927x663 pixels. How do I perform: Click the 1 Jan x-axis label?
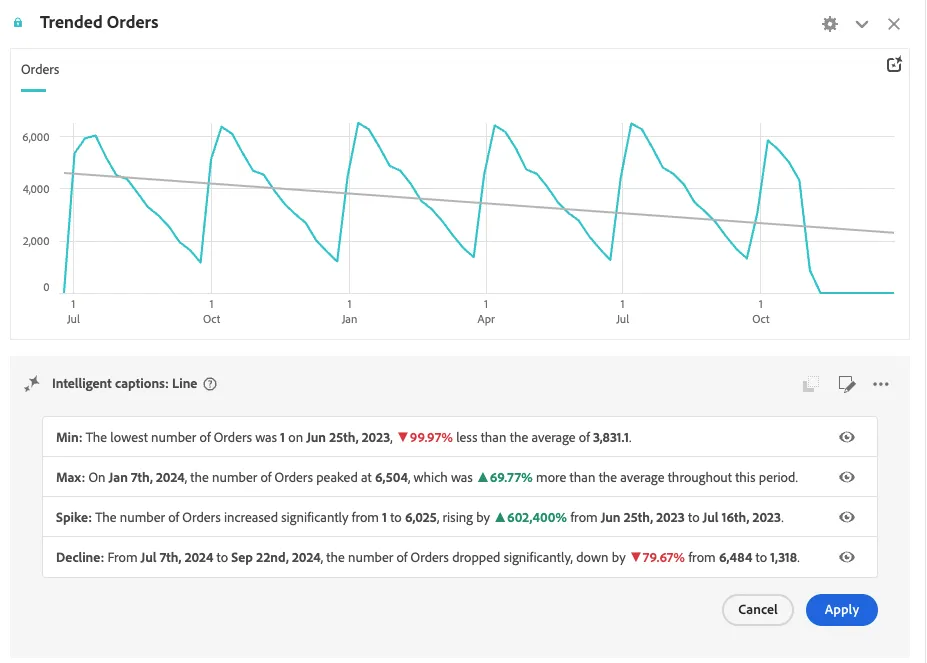pyautogui.click(x=349, y=312)
